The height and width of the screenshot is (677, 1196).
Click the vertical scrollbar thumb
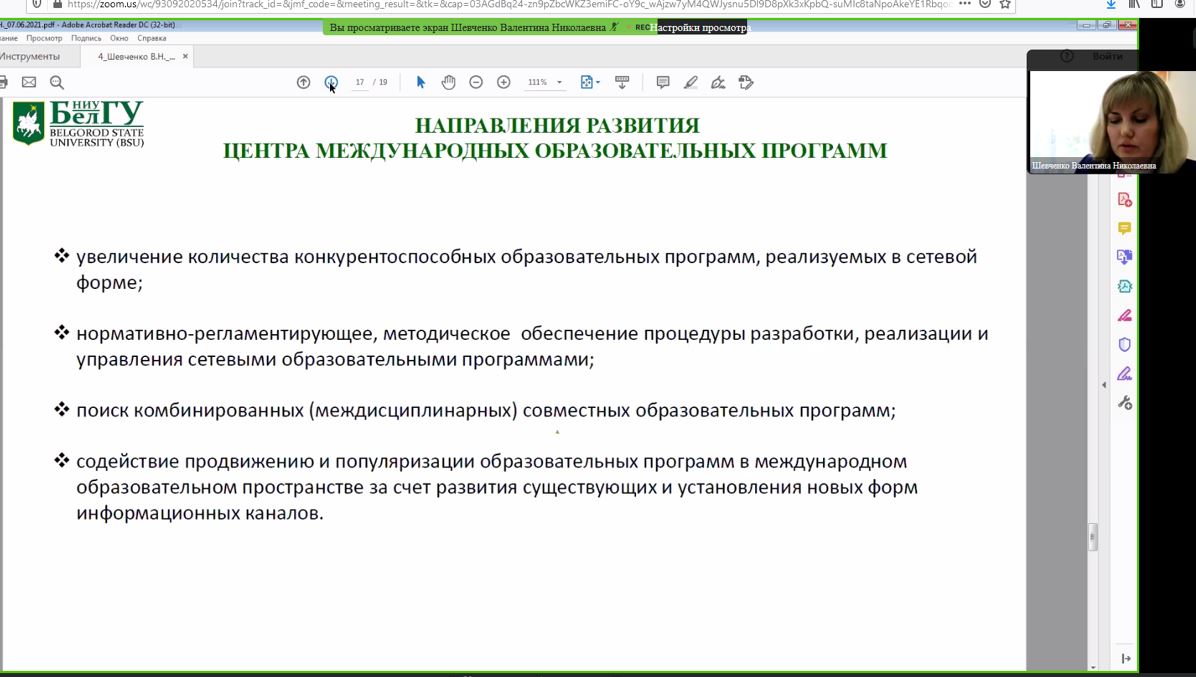pyautogui.click(x=1093, y=536)
